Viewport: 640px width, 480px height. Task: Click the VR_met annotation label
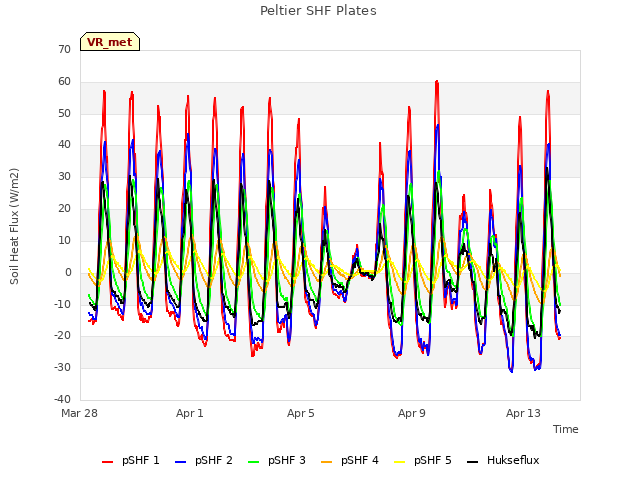110,42
